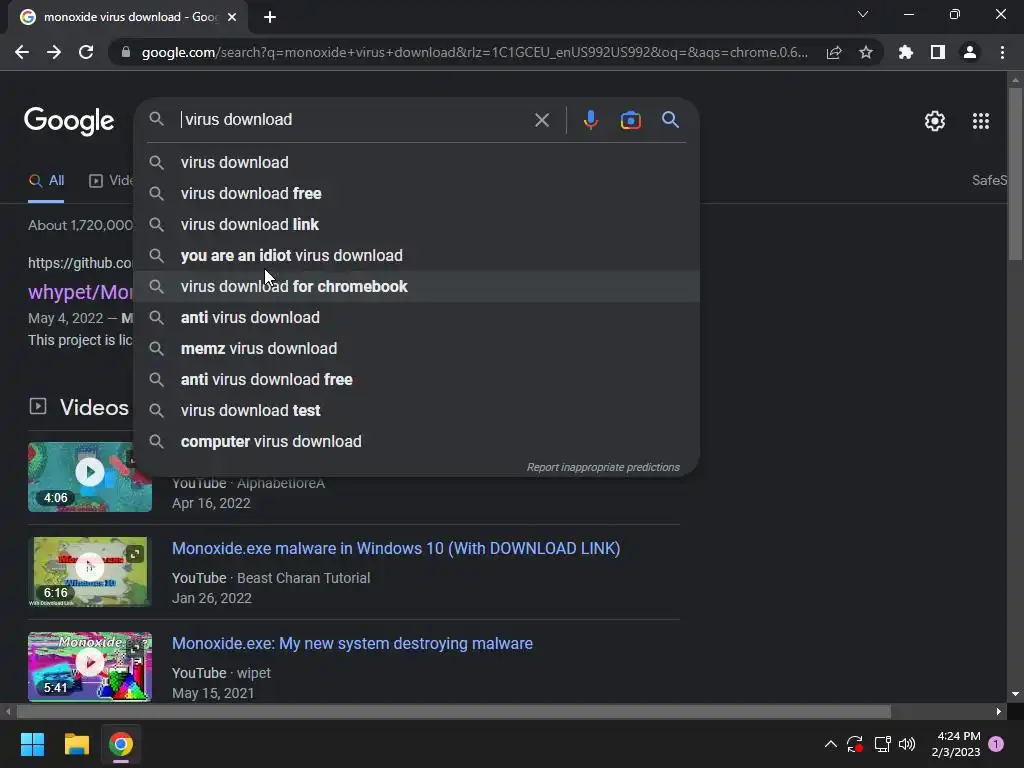Select 'virus download test' suggestion
This screenshot has height=768, width=1024.
[417, 411]
